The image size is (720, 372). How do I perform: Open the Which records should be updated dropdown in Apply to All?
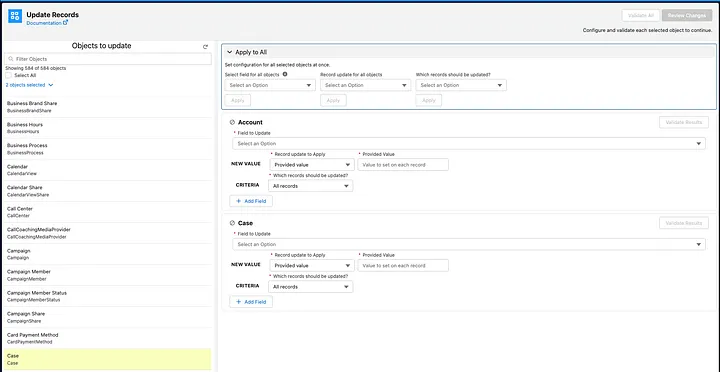pyautogui.click(x=461, y=85)
